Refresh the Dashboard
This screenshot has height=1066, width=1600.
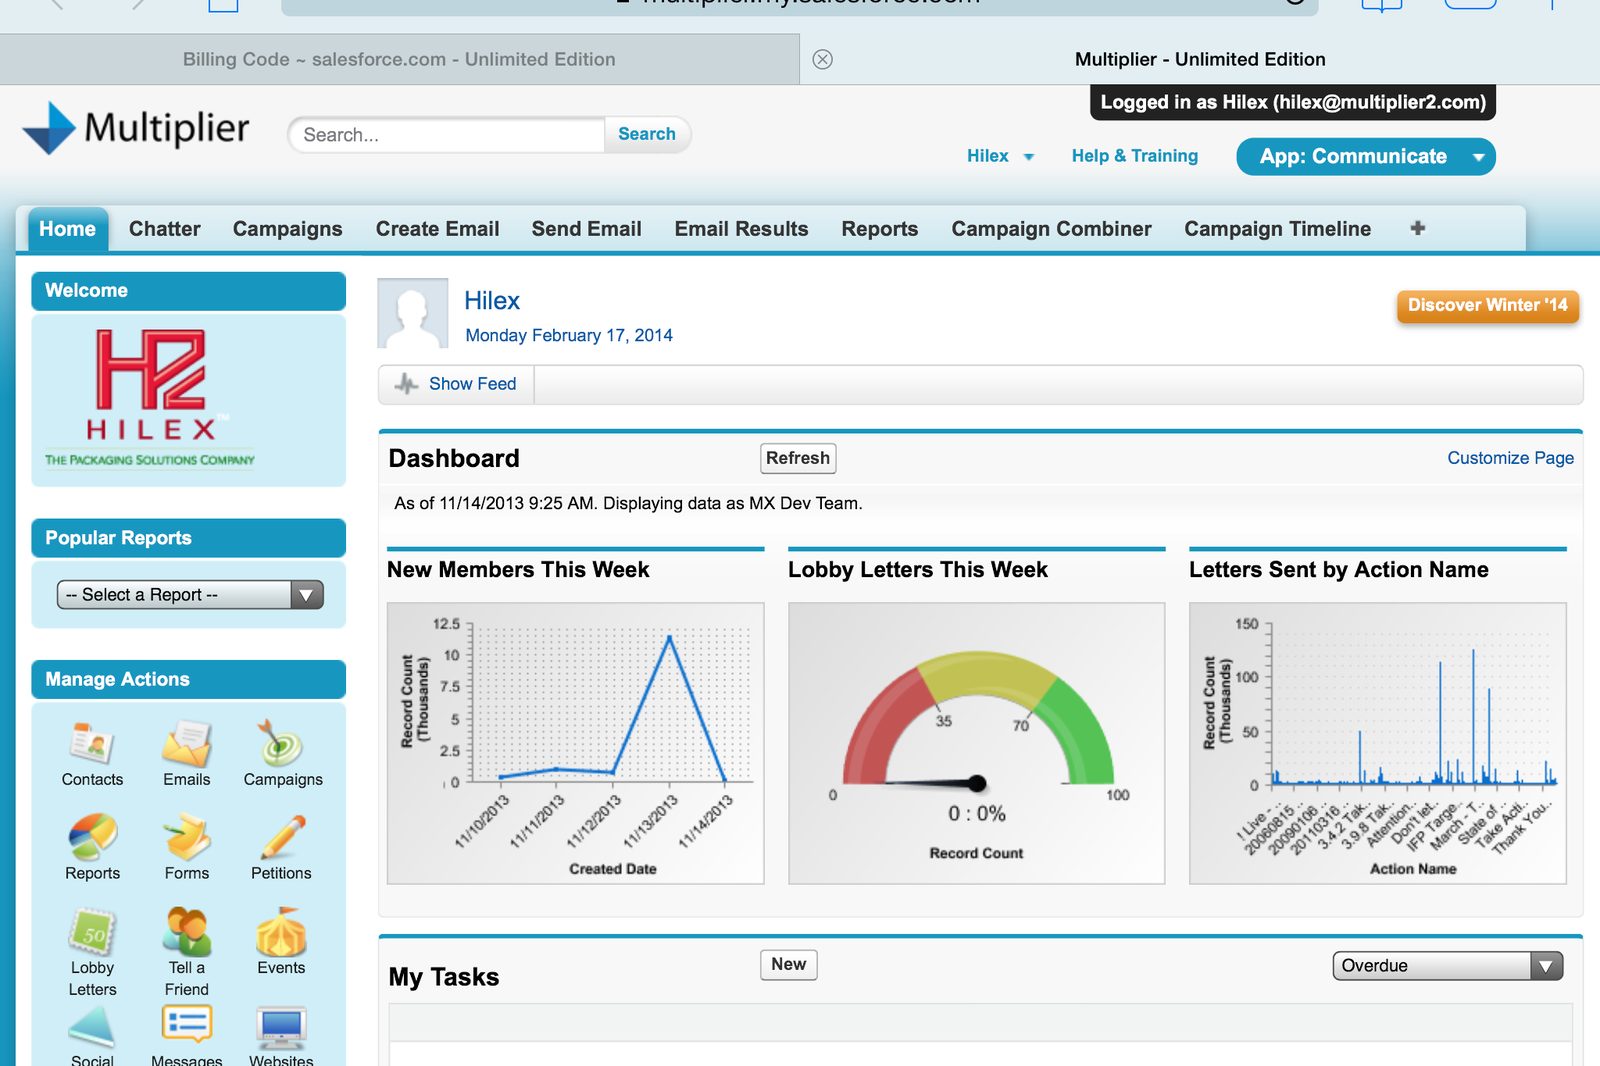coord(798,458)
